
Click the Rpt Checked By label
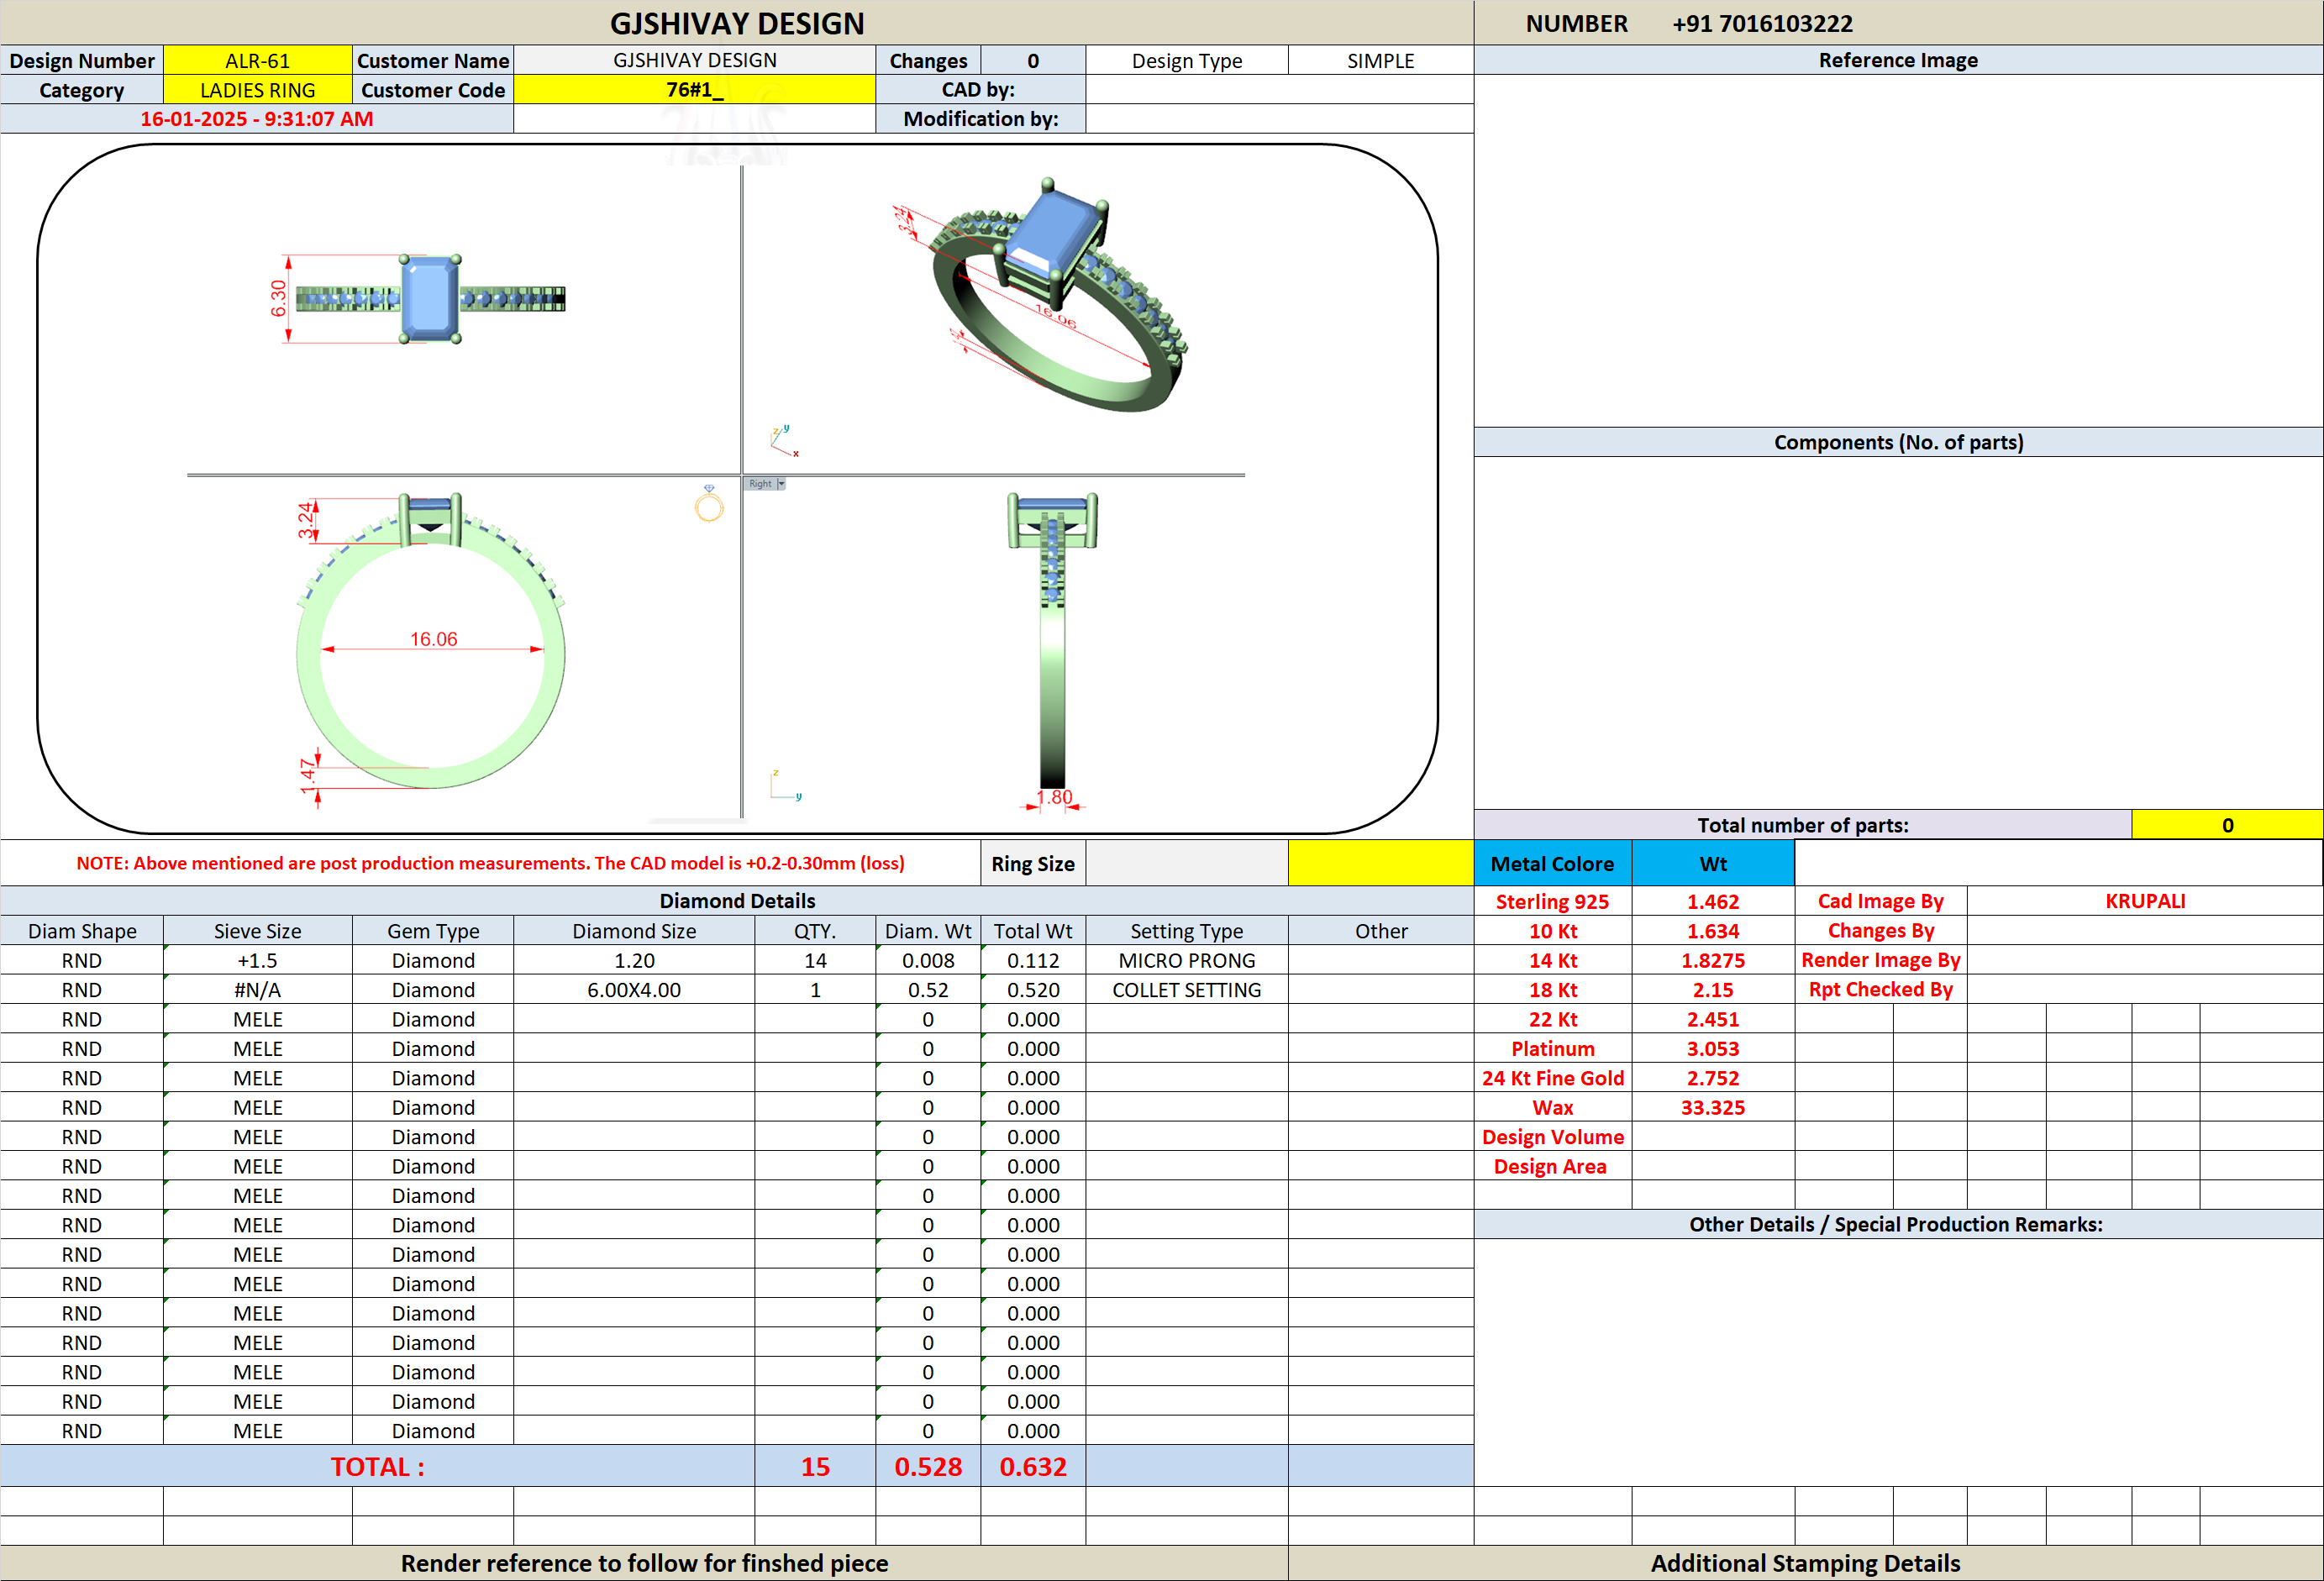point(1881,990)
